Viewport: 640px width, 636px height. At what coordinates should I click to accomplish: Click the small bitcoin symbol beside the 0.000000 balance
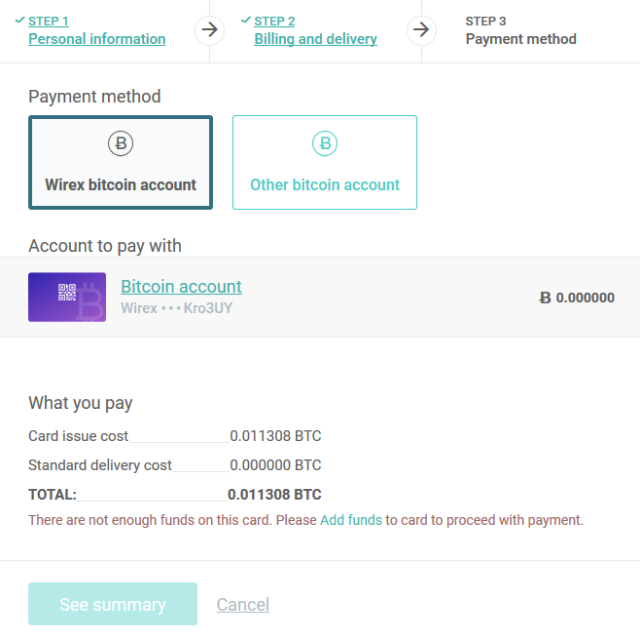click(x=545, y=297)
